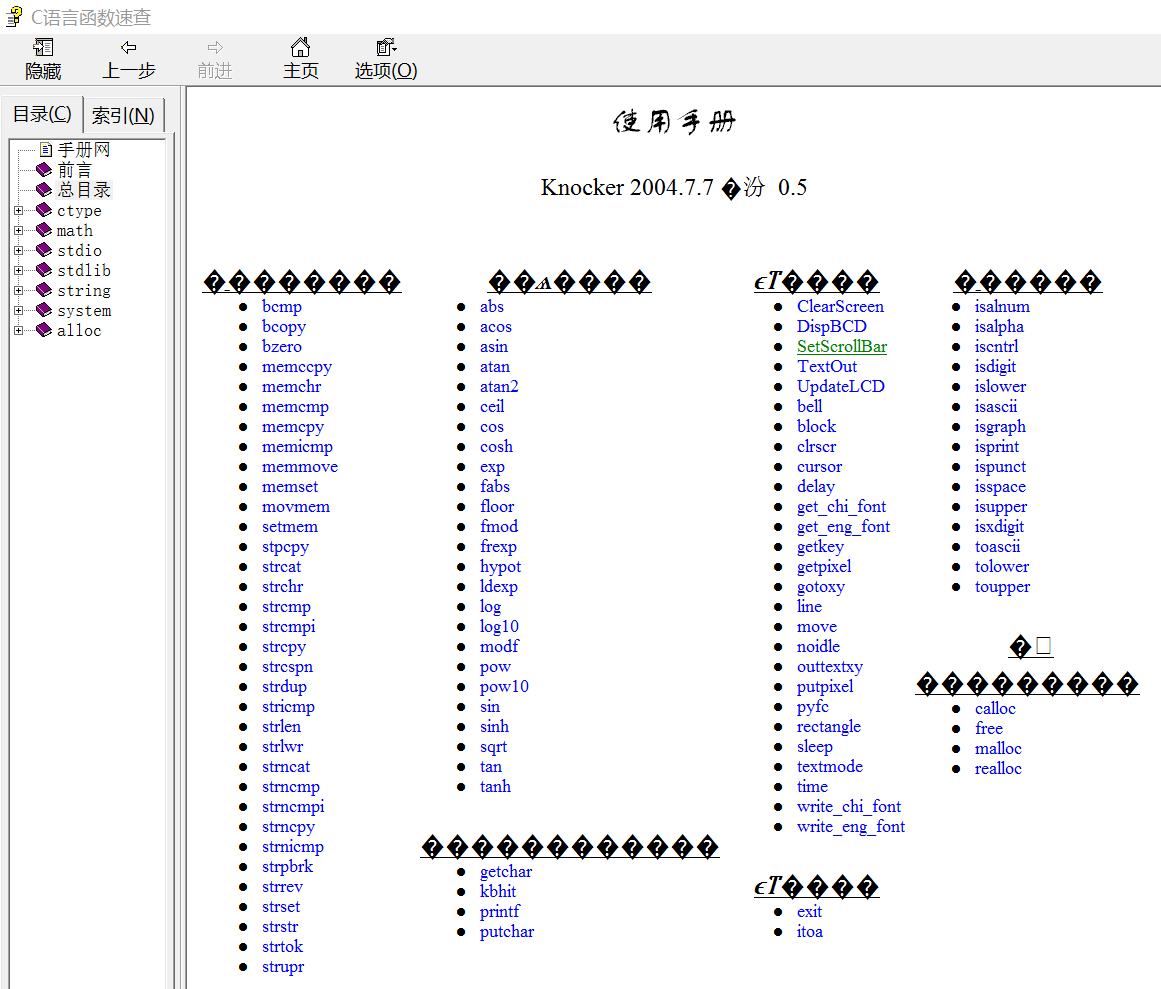This screenshot has height=989, width=1161.
Task: Open the getchar function link
Action: point(506,871)
